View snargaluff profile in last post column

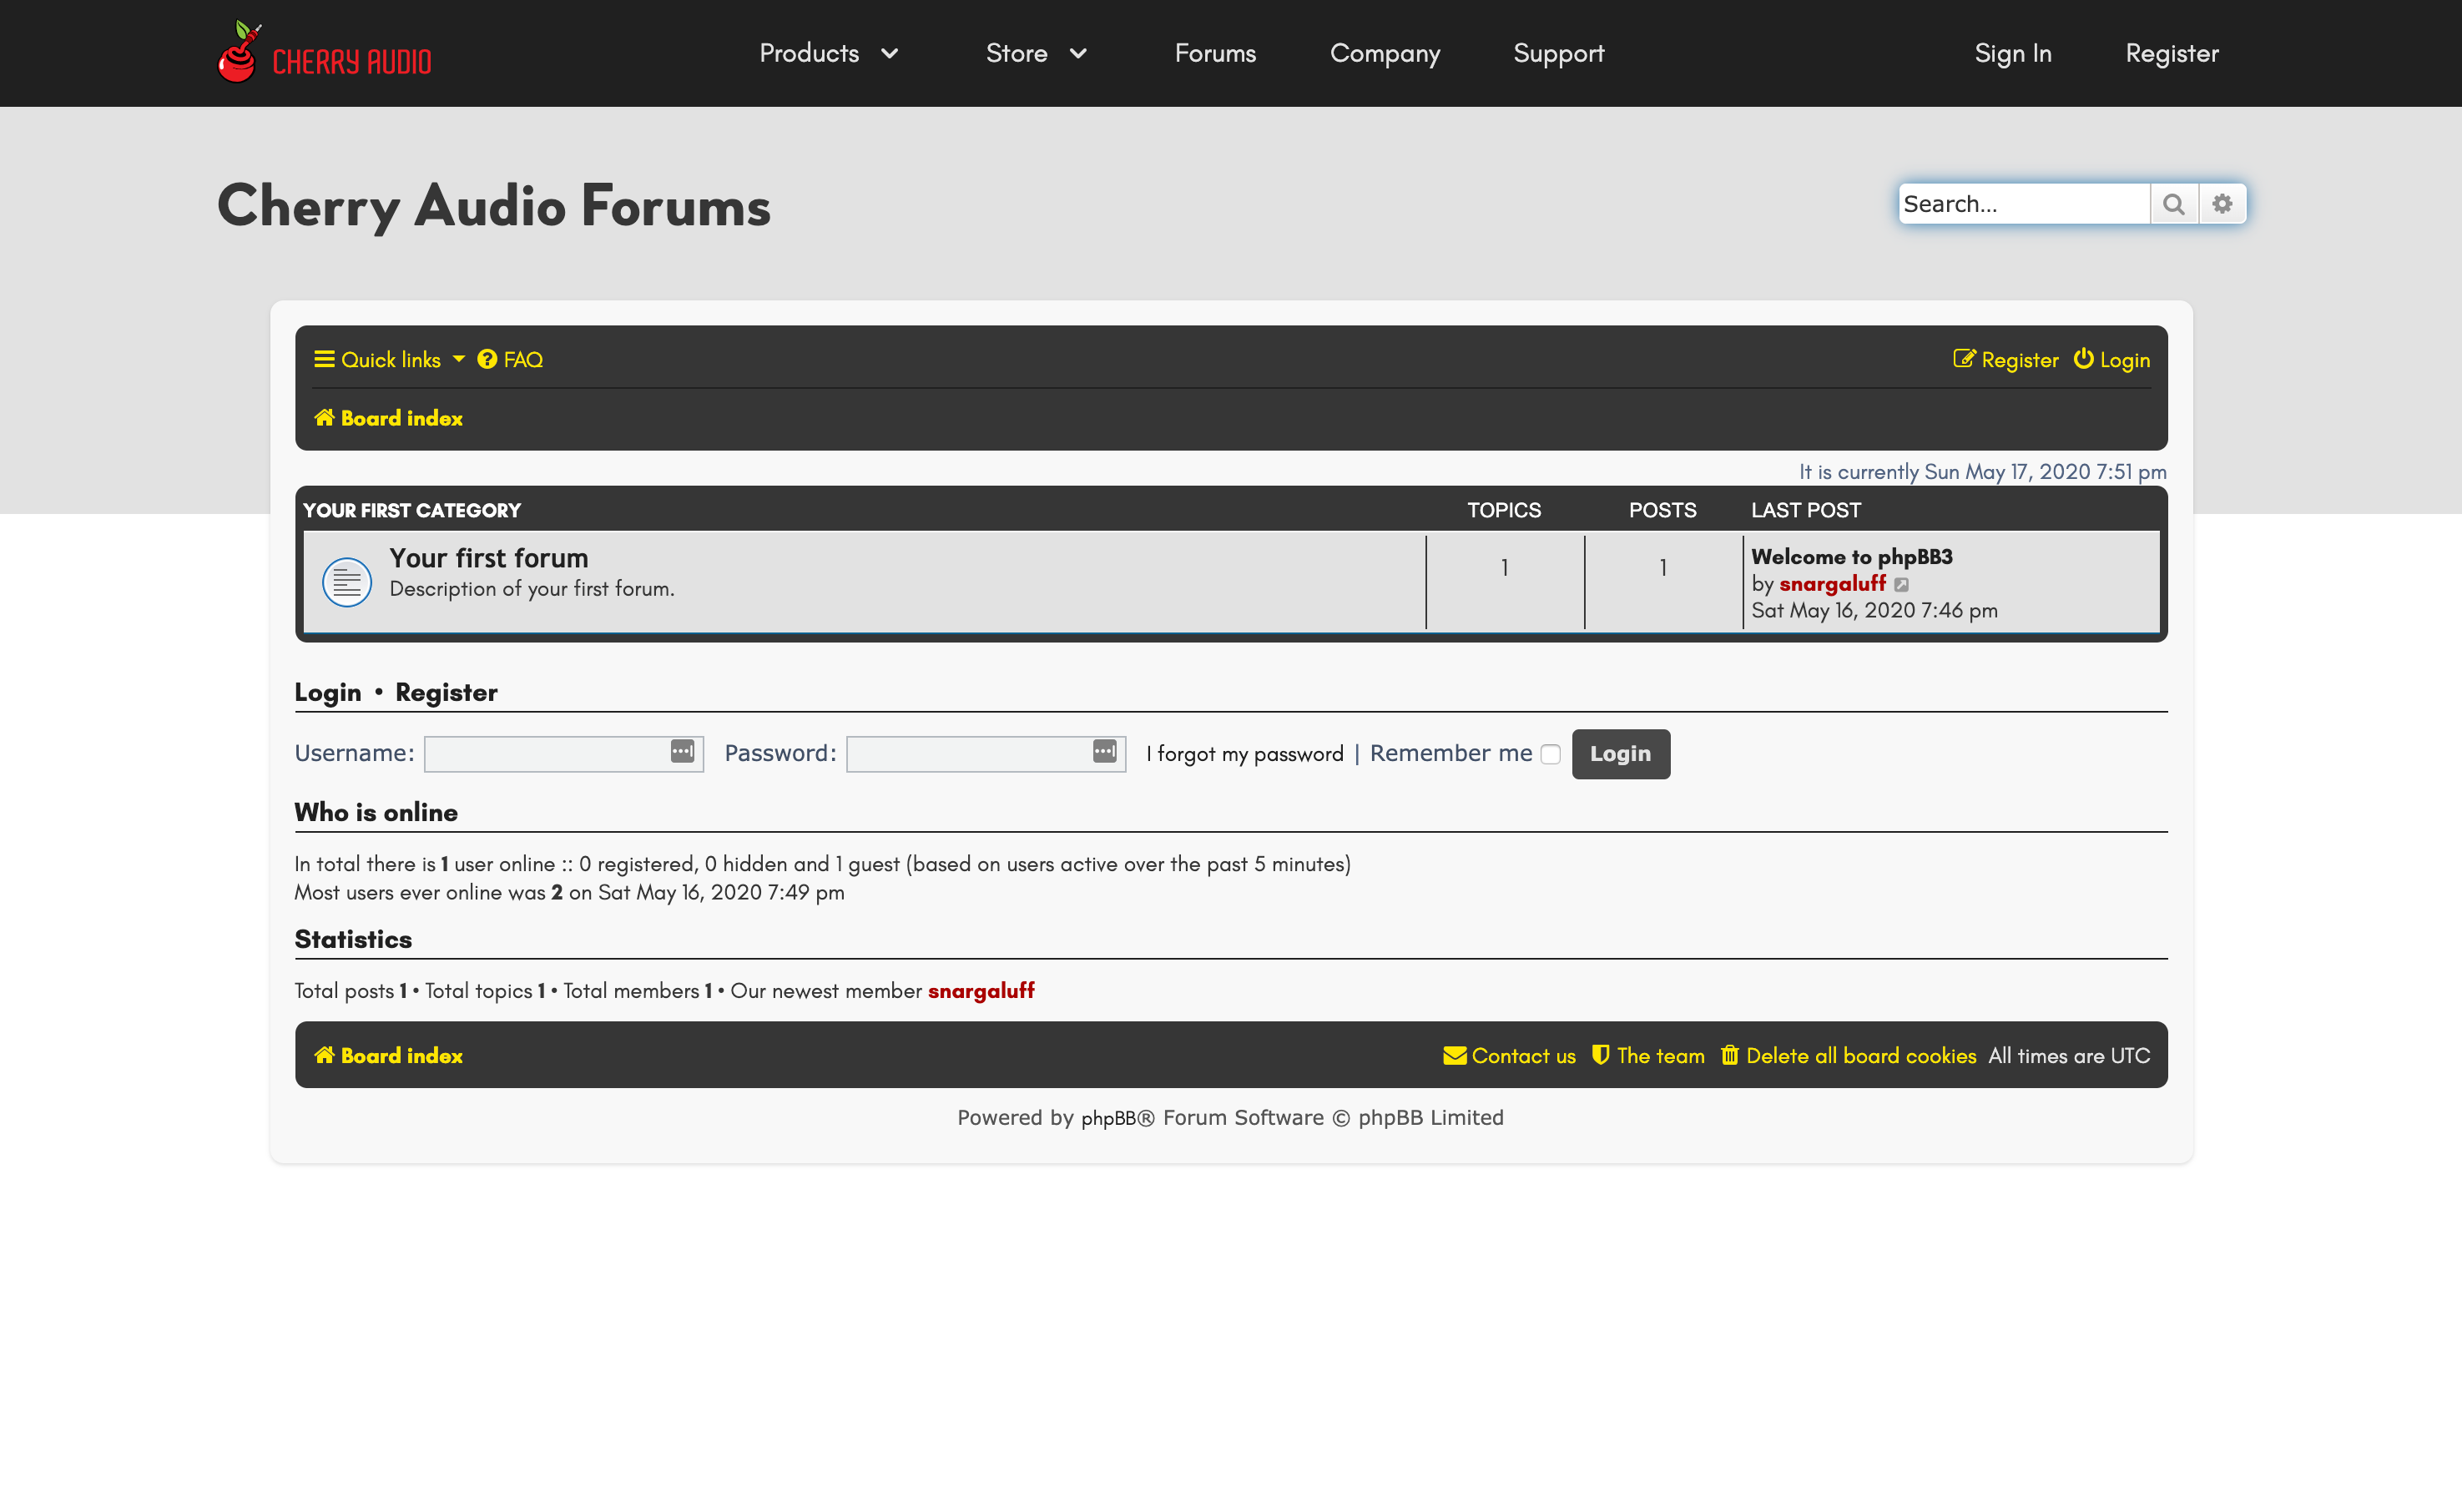pos(1832,584)
